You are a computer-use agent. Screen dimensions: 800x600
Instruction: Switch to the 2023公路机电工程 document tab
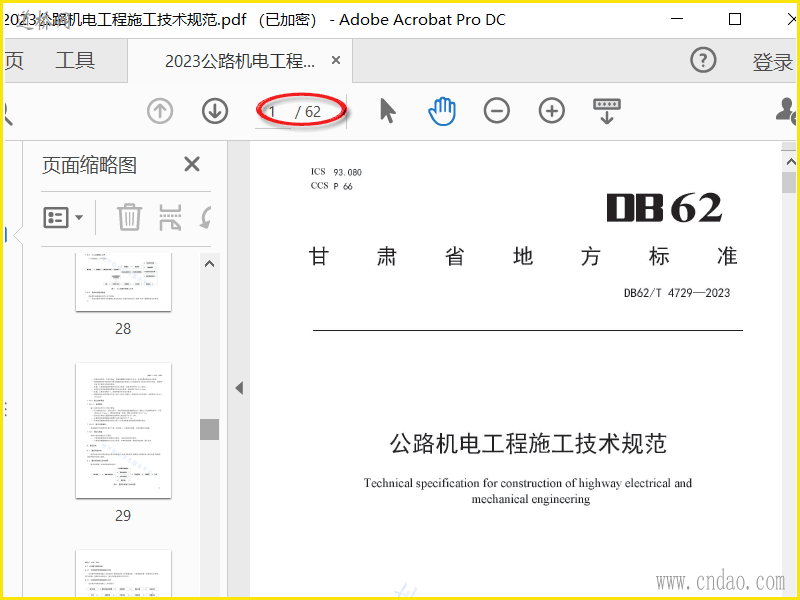tap(240, 61)
